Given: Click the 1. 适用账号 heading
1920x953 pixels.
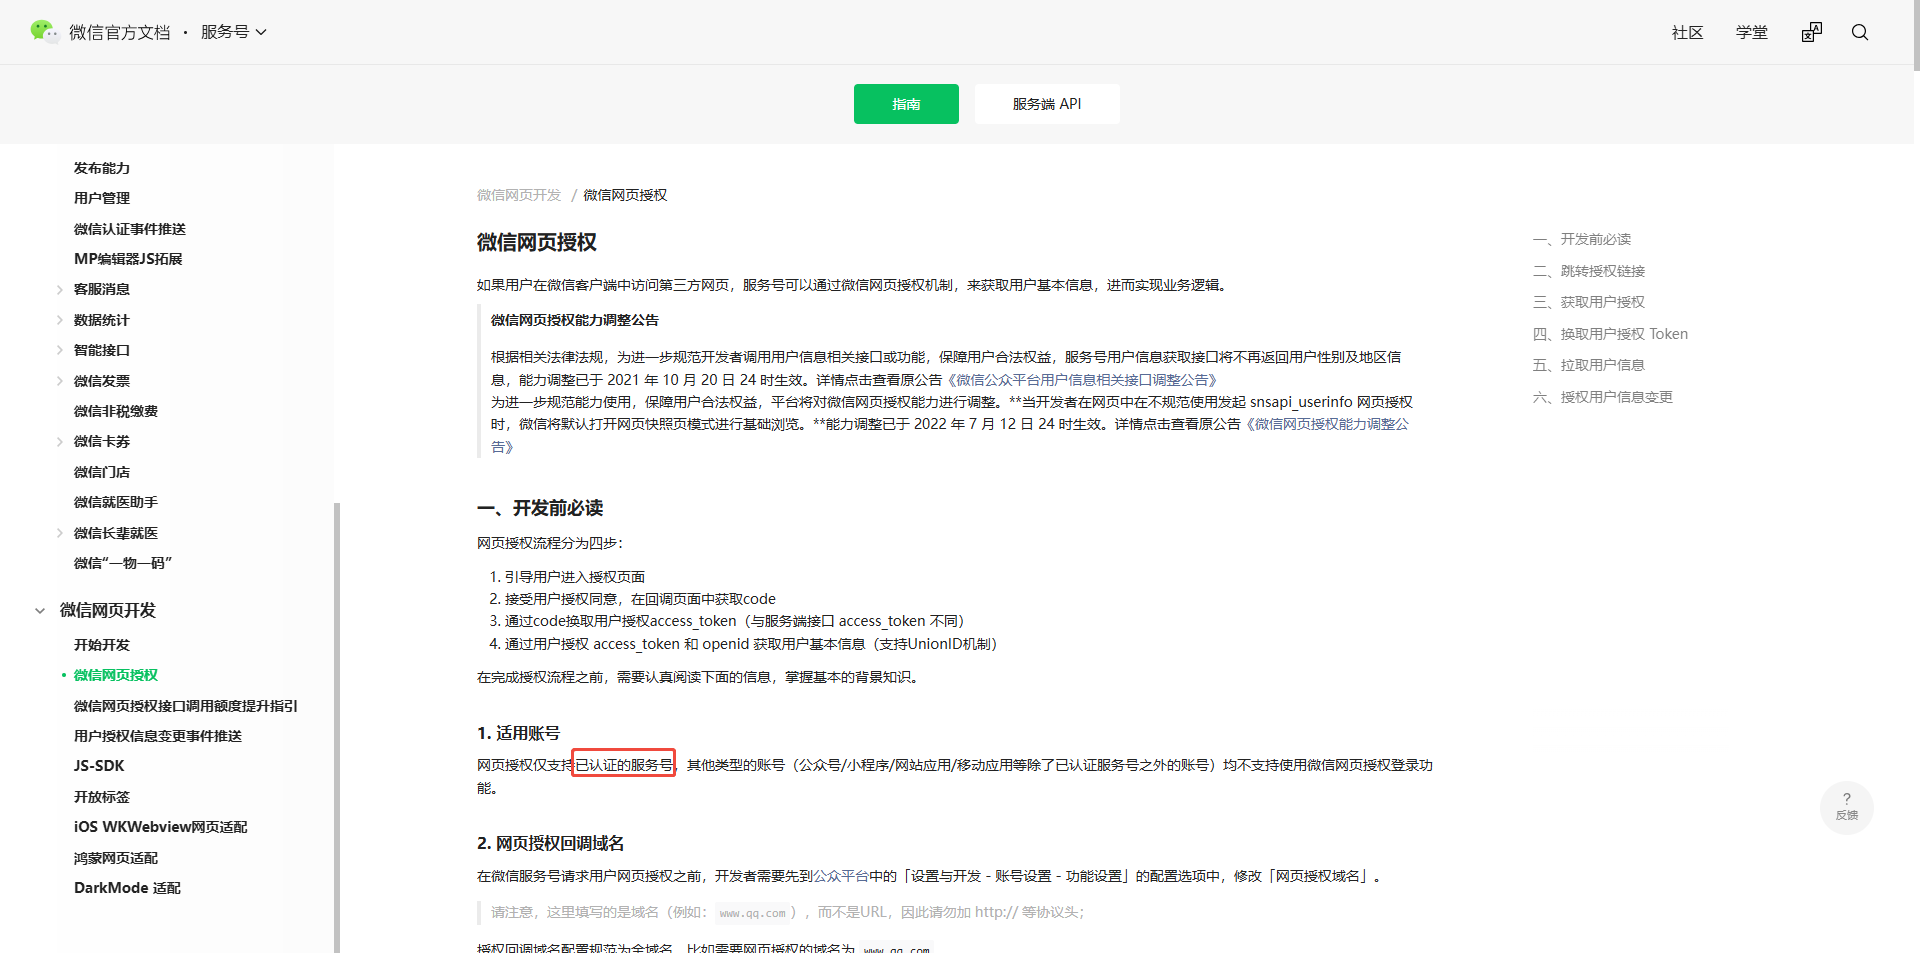Looking at the screenshot, I should (518, 733).
